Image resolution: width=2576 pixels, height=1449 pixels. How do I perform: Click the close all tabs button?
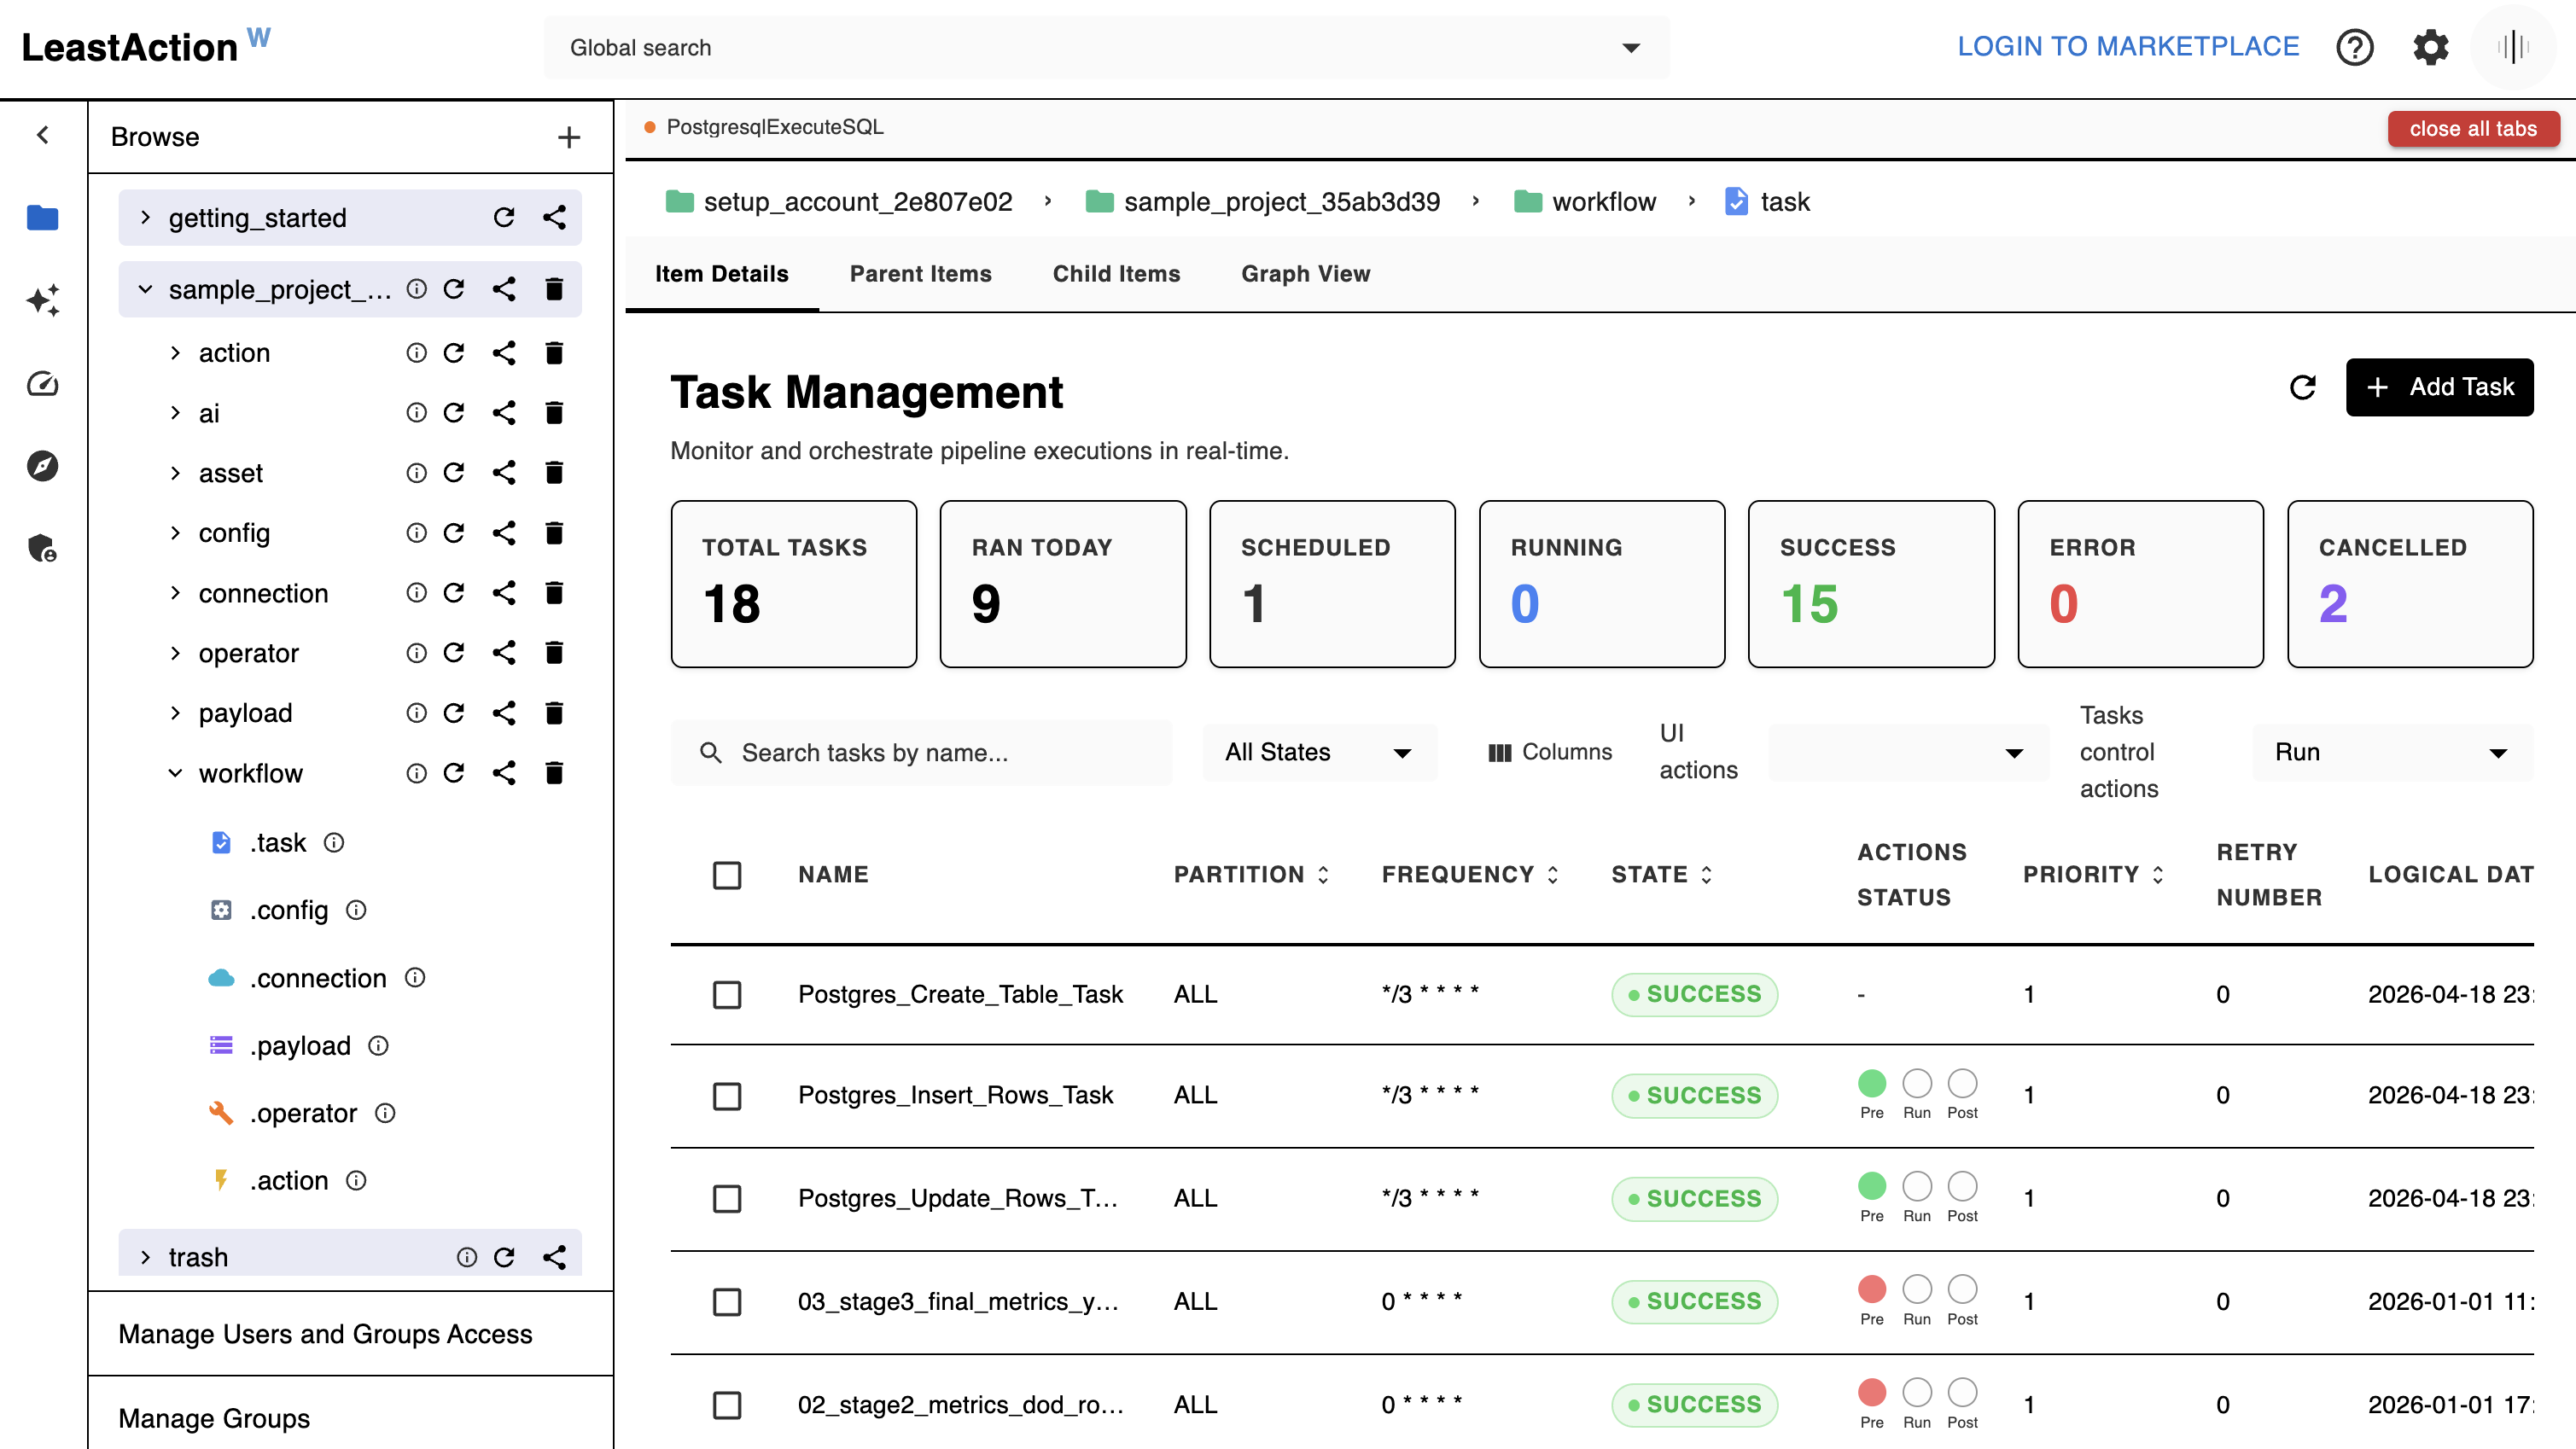click(2472, 128)
